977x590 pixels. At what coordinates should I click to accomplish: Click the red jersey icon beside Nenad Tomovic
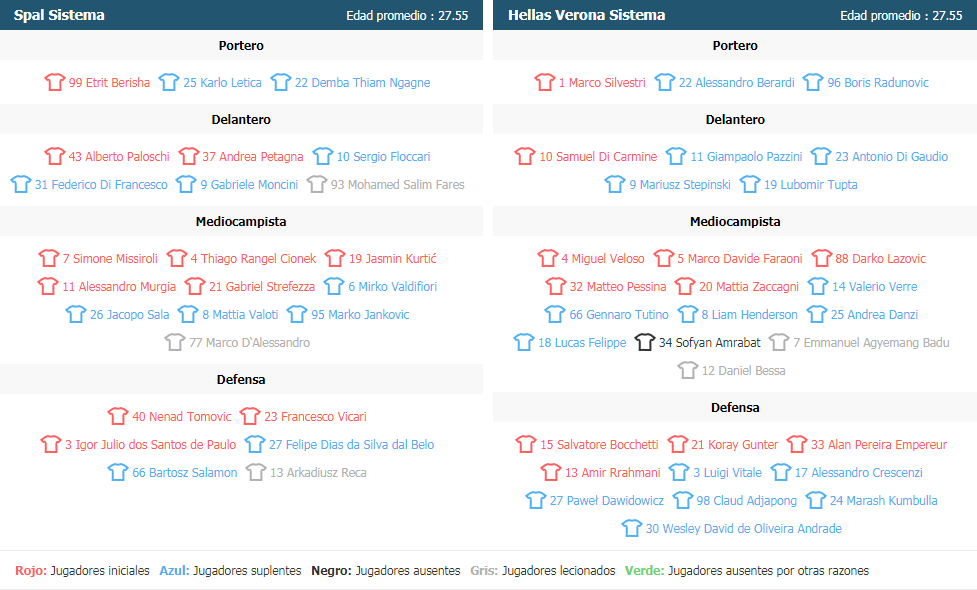coord(118,416)
